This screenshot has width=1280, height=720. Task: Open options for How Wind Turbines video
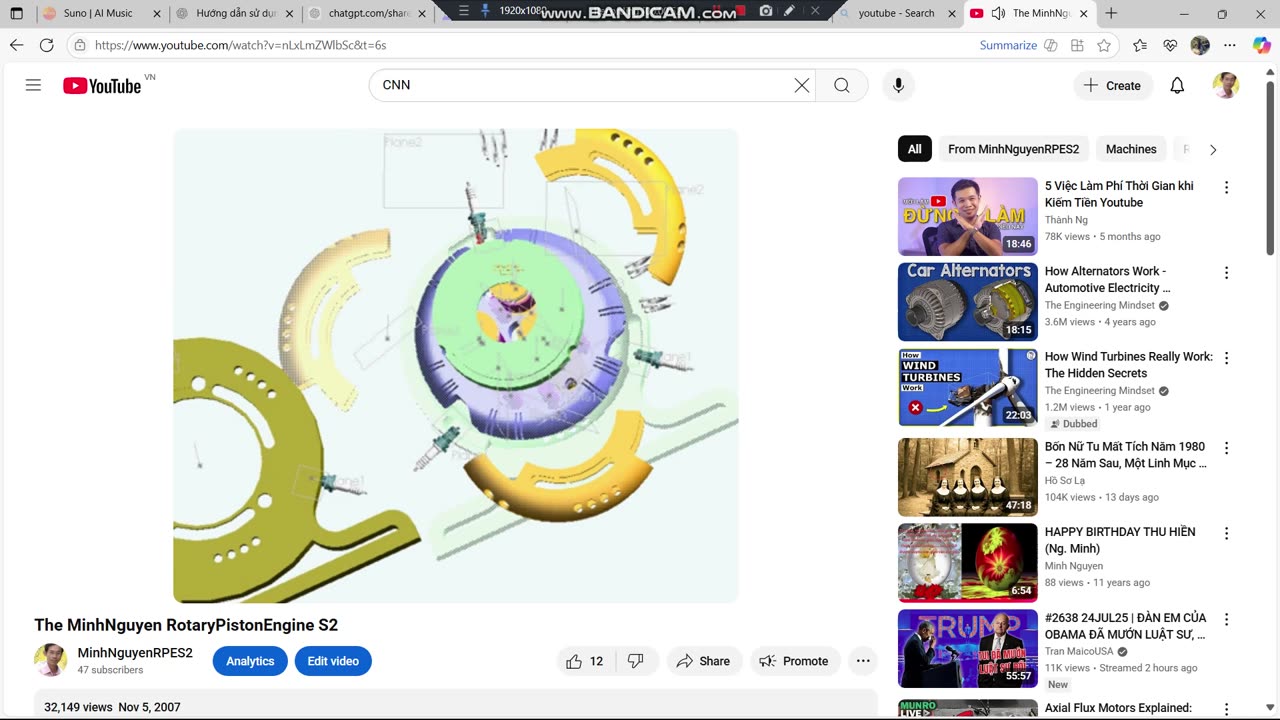pyautogui.click(x=1226, y=358)
